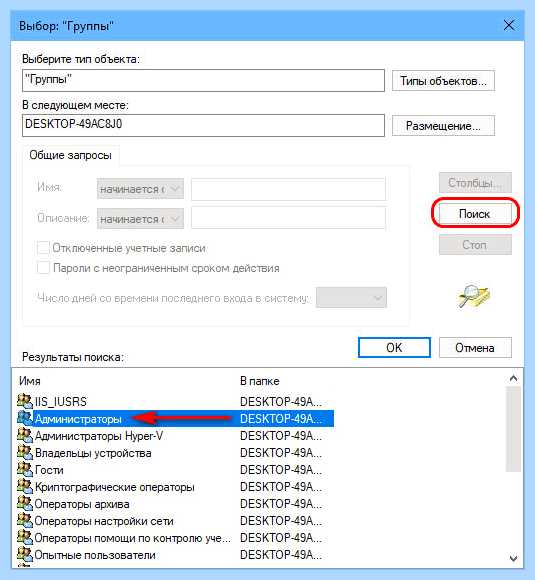535x580 pixels.
Task: Select the Опытные пользователи group row
Action: point(175,555)
